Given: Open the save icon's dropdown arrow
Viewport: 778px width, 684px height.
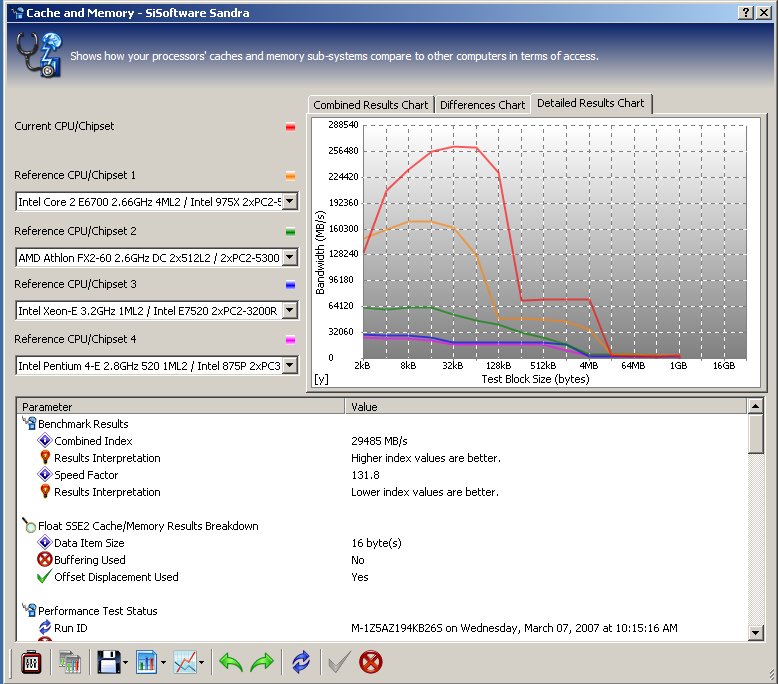Looking at the screenshot, I should click(x=126, y=662).
